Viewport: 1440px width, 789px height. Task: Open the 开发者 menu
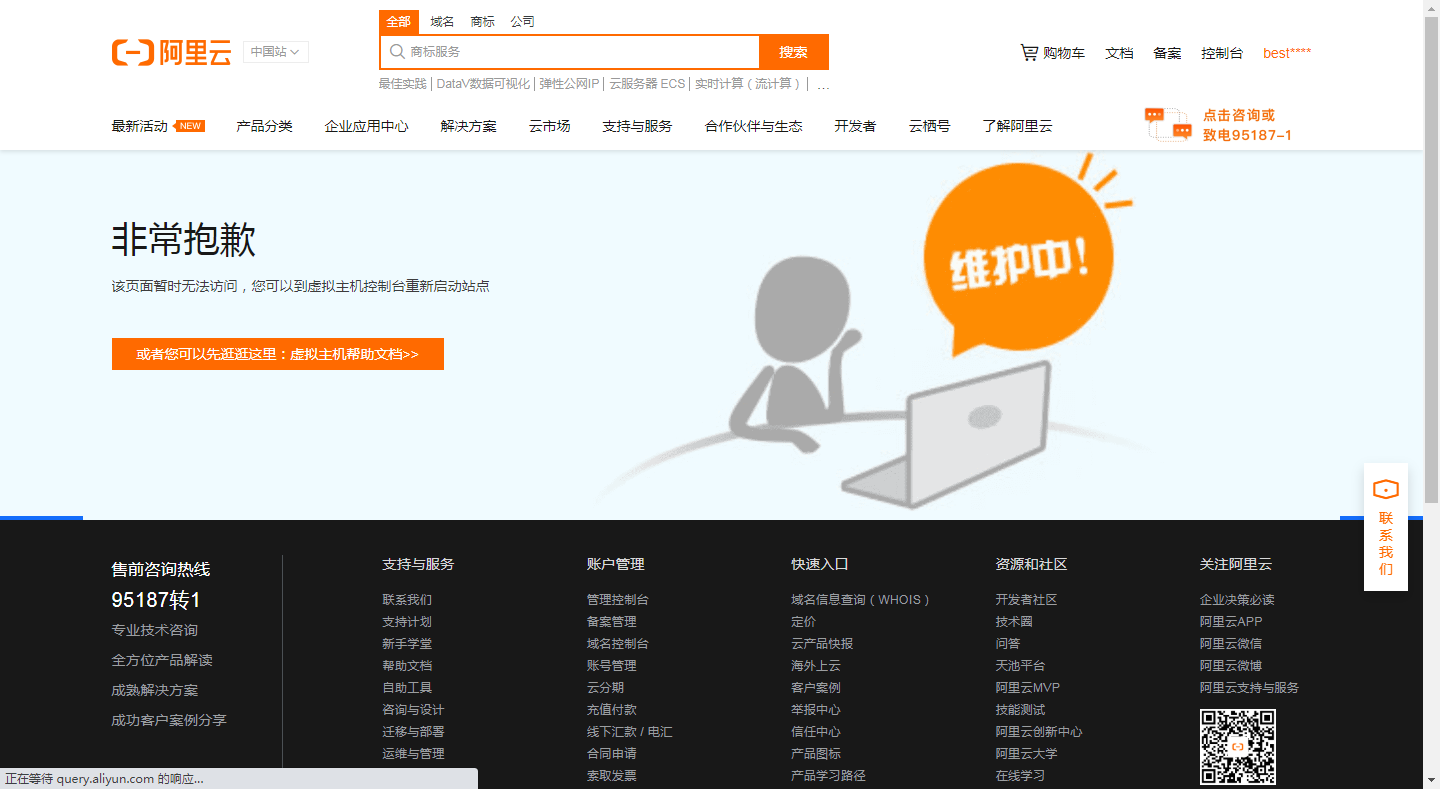[855, 126]
